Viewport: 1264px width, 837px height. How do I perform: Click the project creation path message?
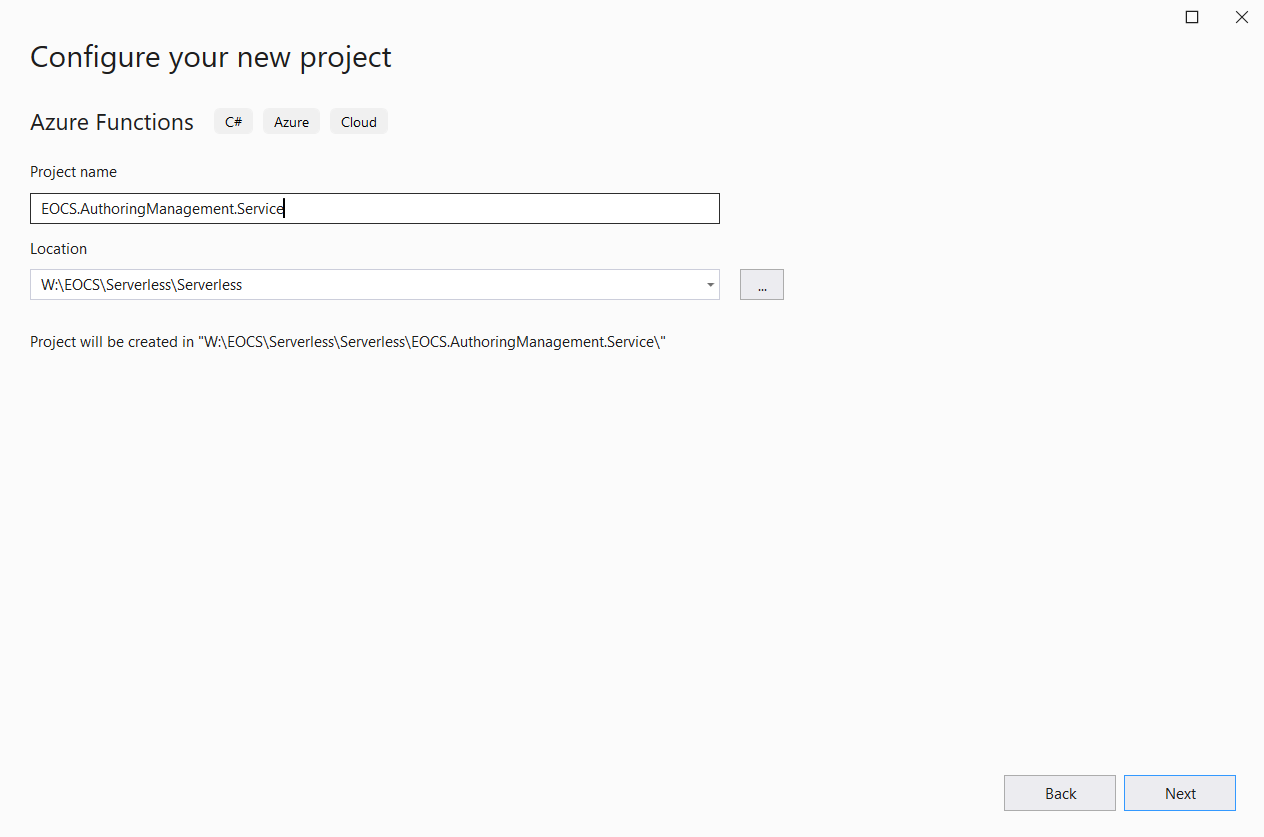(x=347, y=341)
